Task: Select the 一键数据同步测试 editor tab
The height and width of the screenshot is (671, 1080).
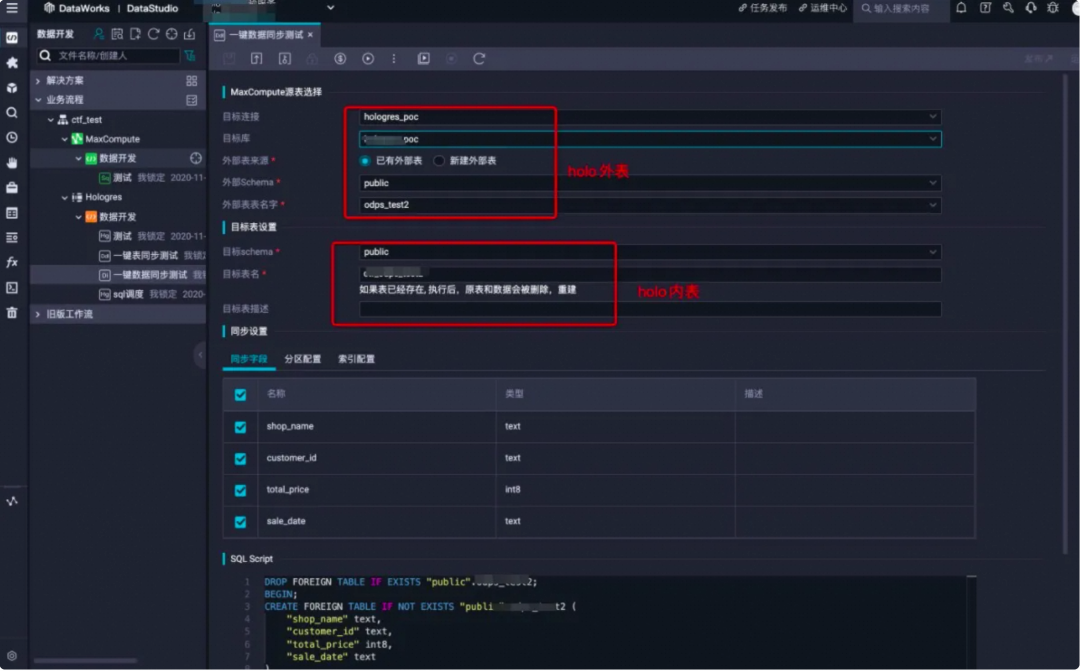Action: [x=265, y=34]
